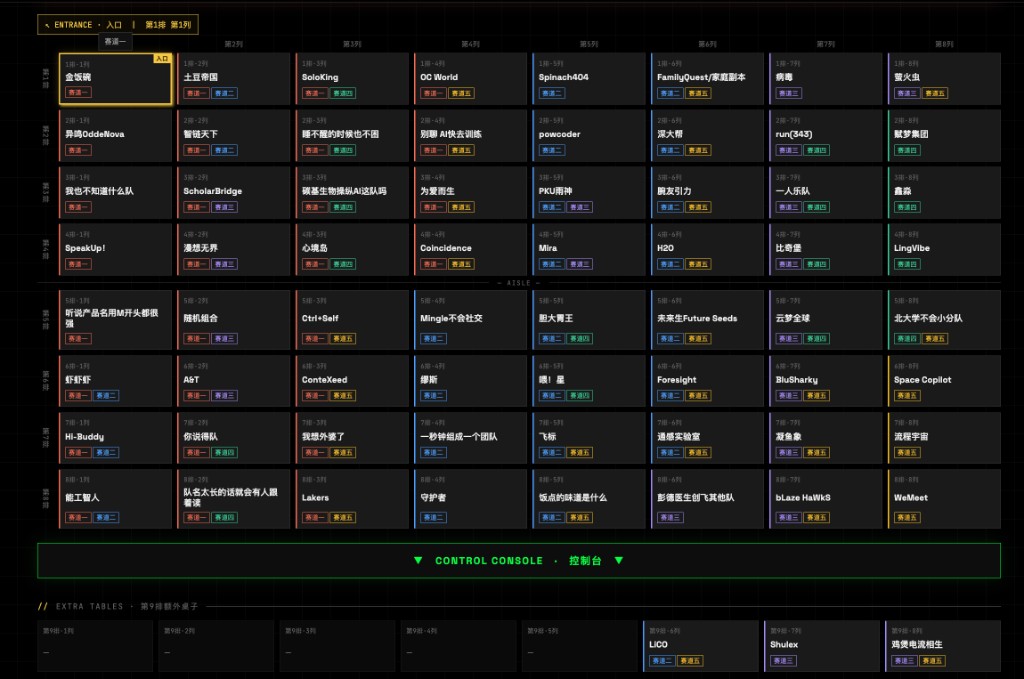Click the ENTRANCE · 入口 label box
The image size is (1024, 679).
point(118,25)
